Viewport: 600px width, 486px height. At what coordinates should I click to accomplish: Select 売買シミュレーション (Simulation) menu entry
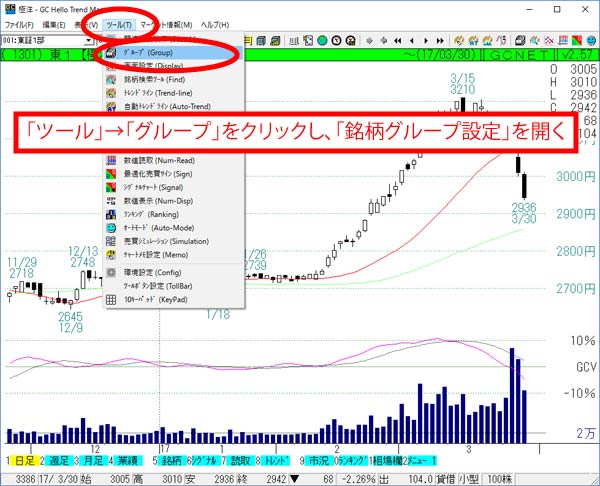[x=174, y=241]
